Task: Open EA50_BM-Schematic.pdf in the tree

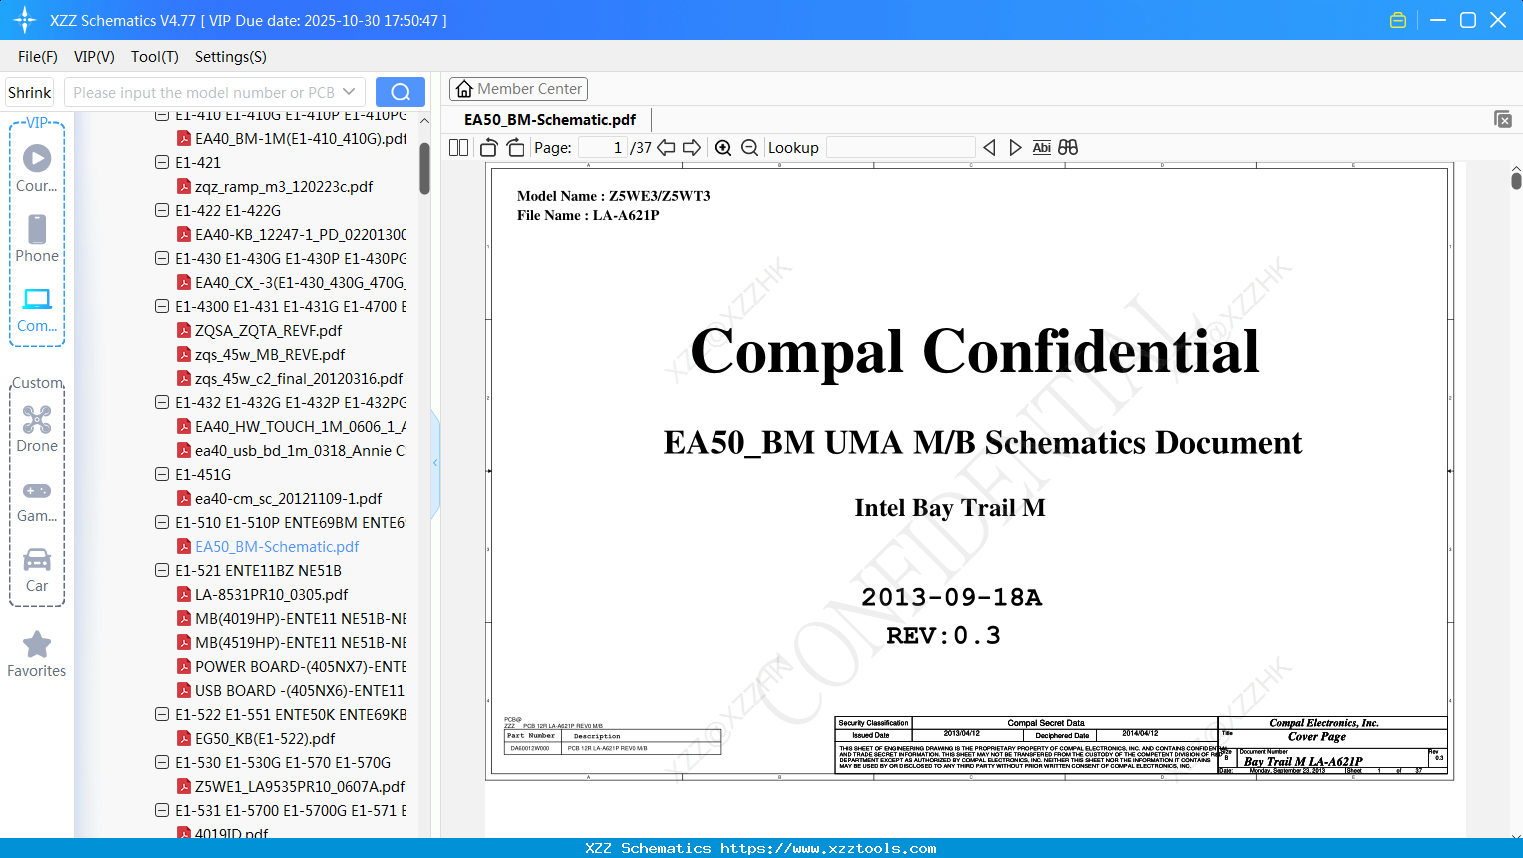Action: pos(277,546)
